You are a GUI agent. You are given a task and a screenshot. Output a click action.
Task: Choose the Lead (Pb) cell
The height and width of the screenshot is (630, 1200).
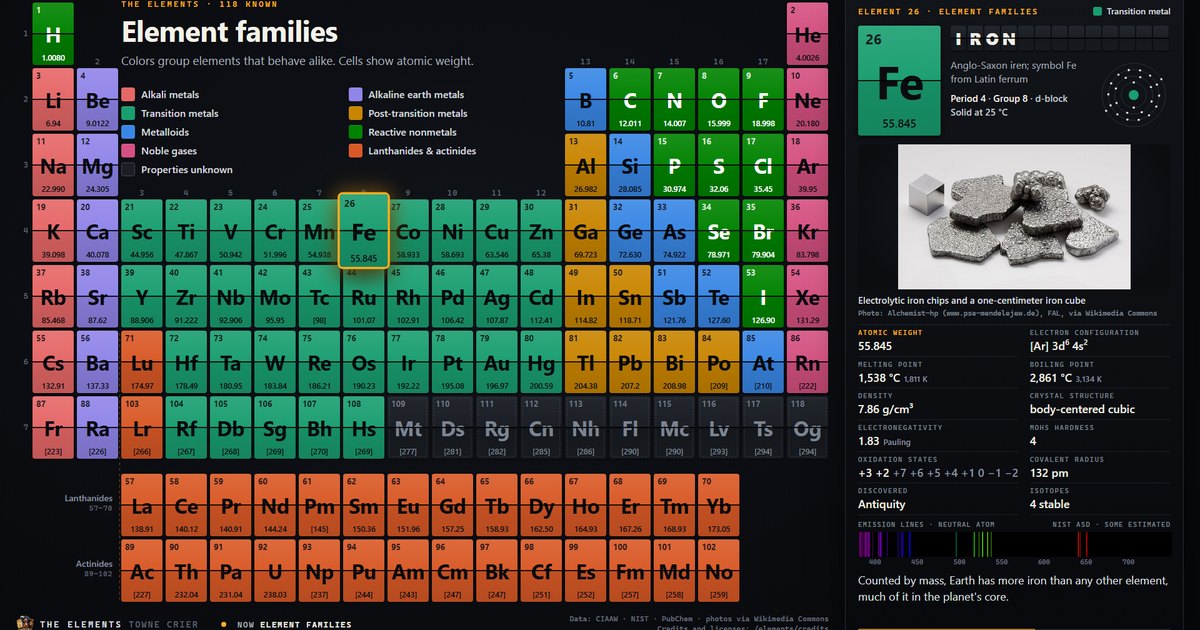pos(630,362)
